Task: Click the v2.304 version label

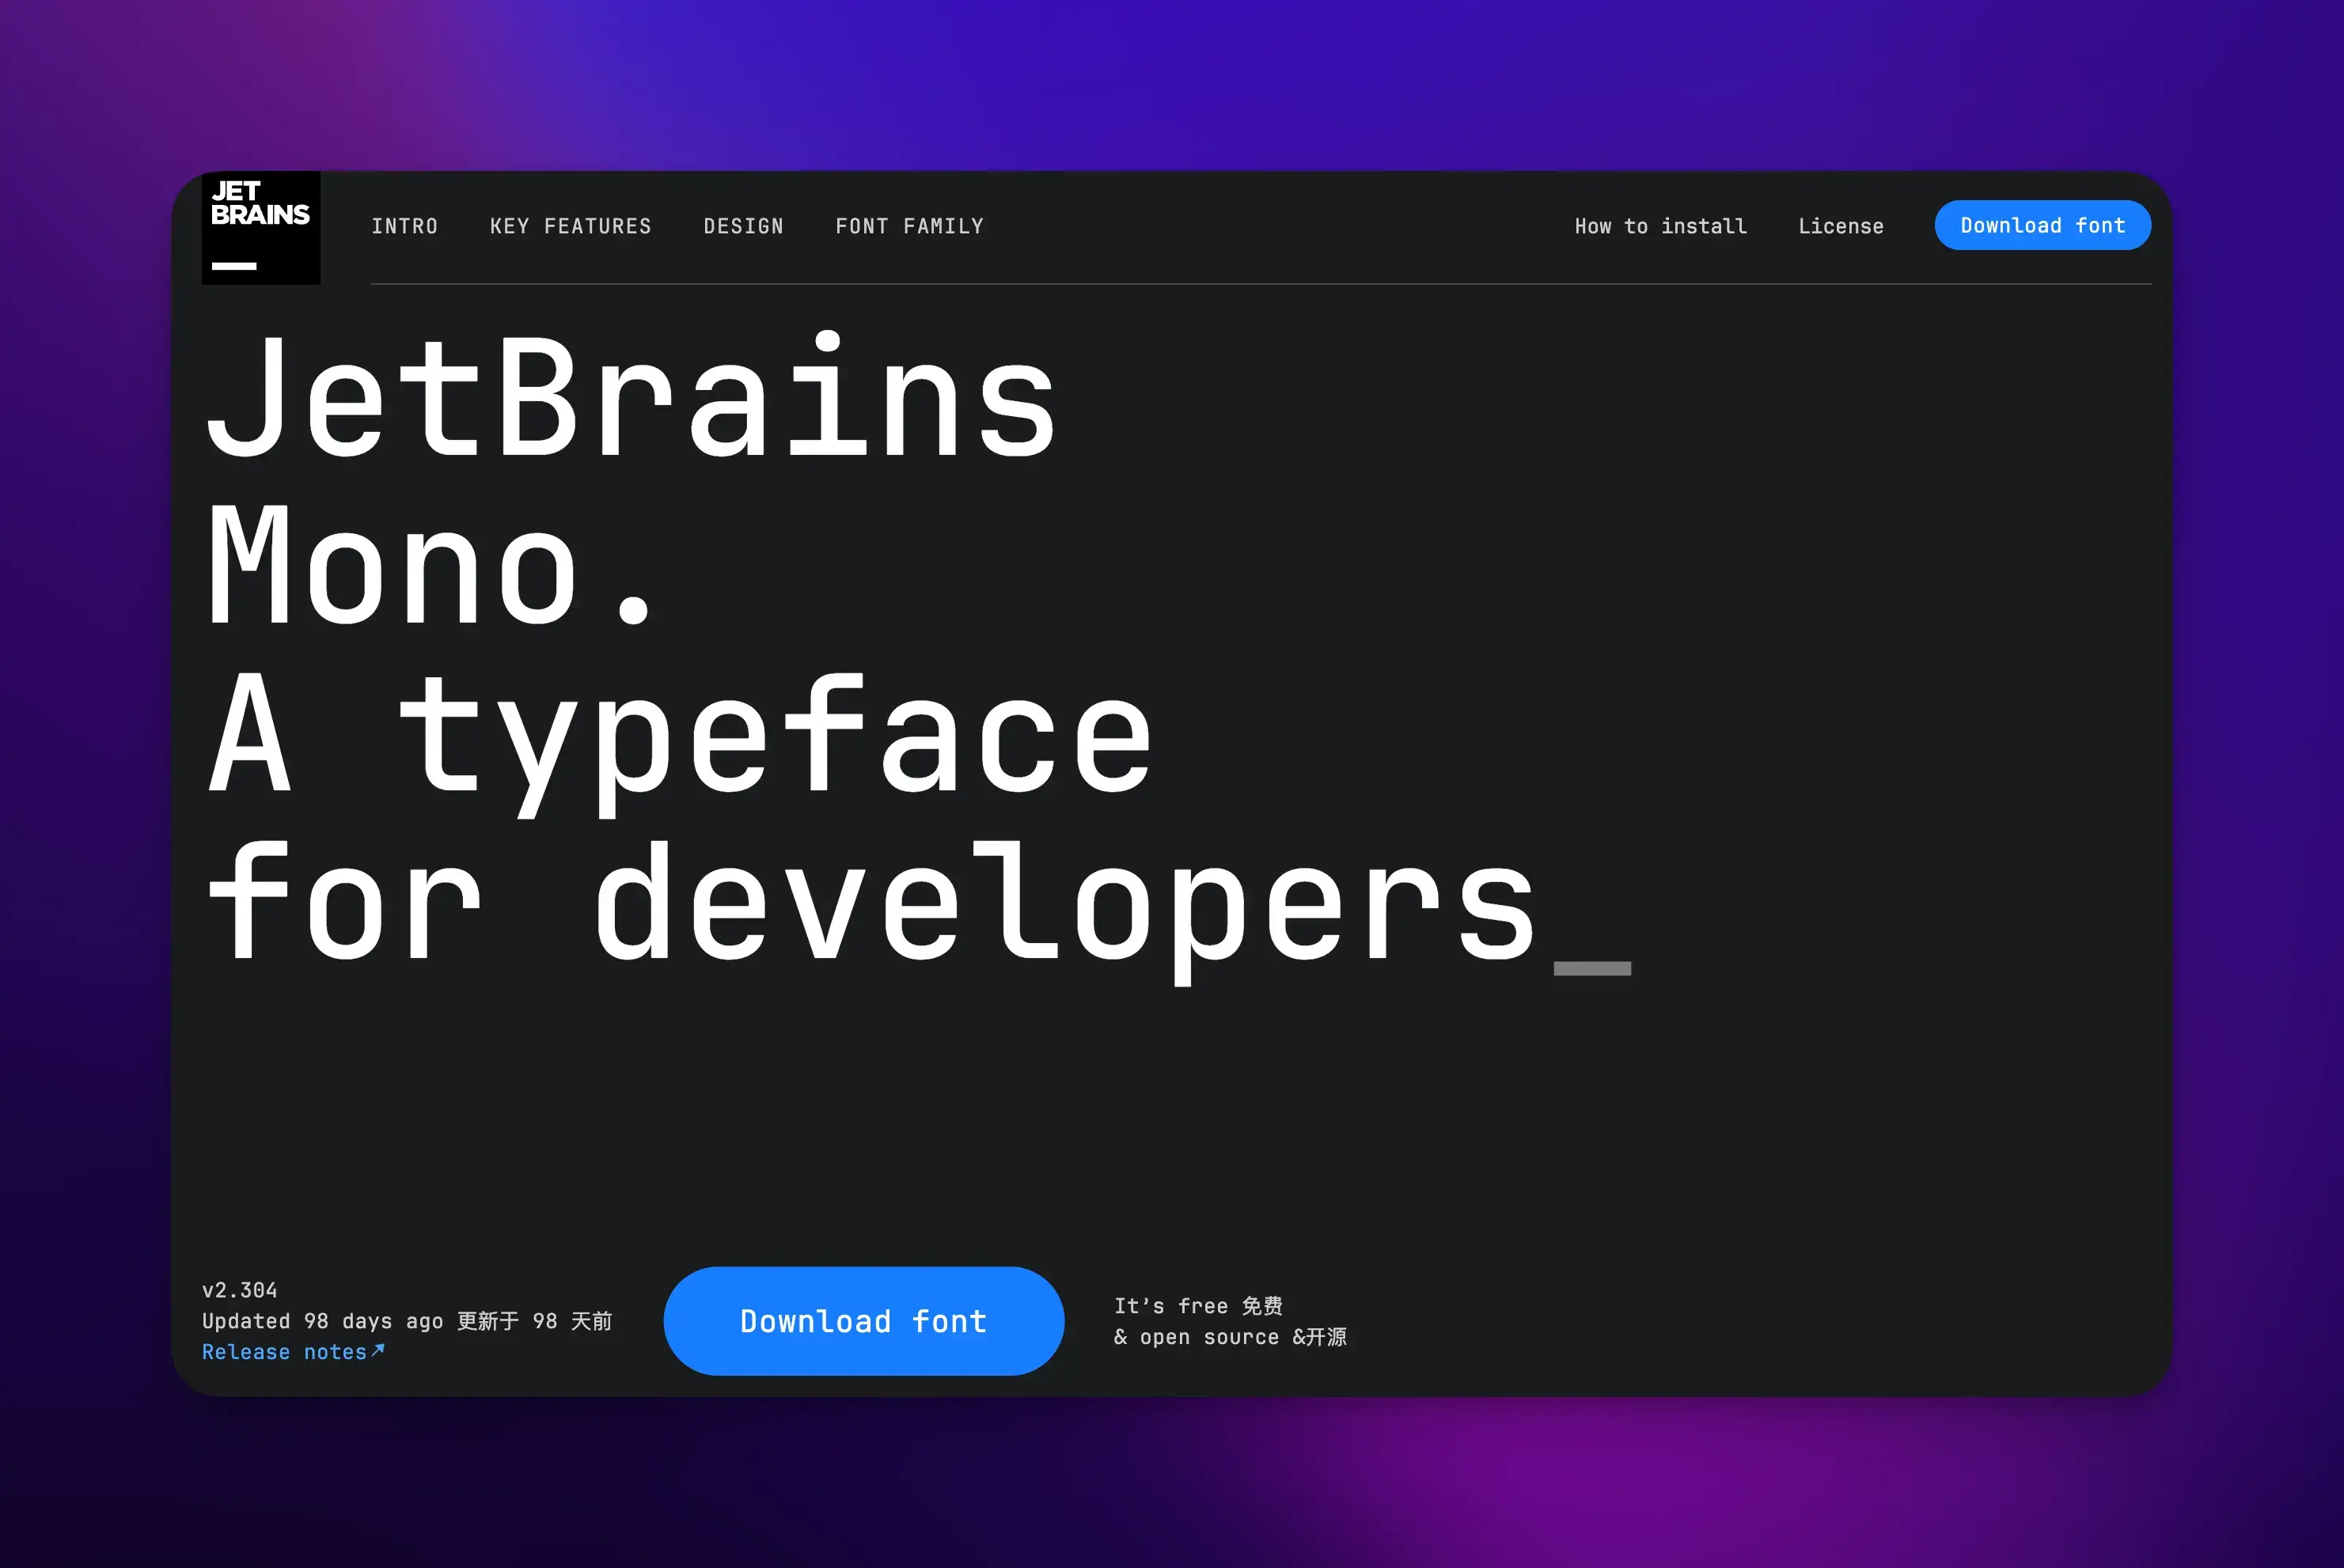Action: pyautogui.click(x=239, y=1290)
